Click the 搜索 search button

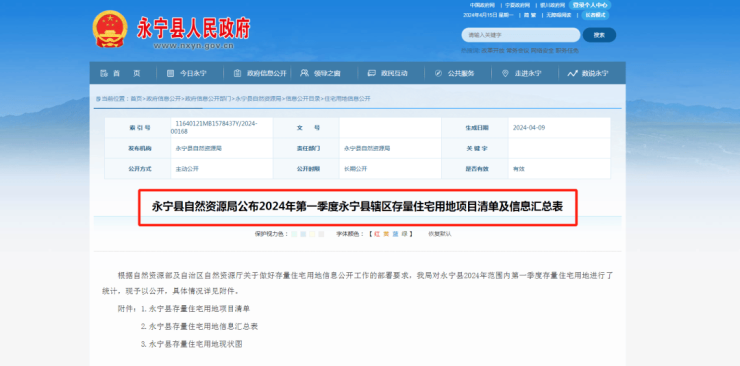(x=599, y=35)
